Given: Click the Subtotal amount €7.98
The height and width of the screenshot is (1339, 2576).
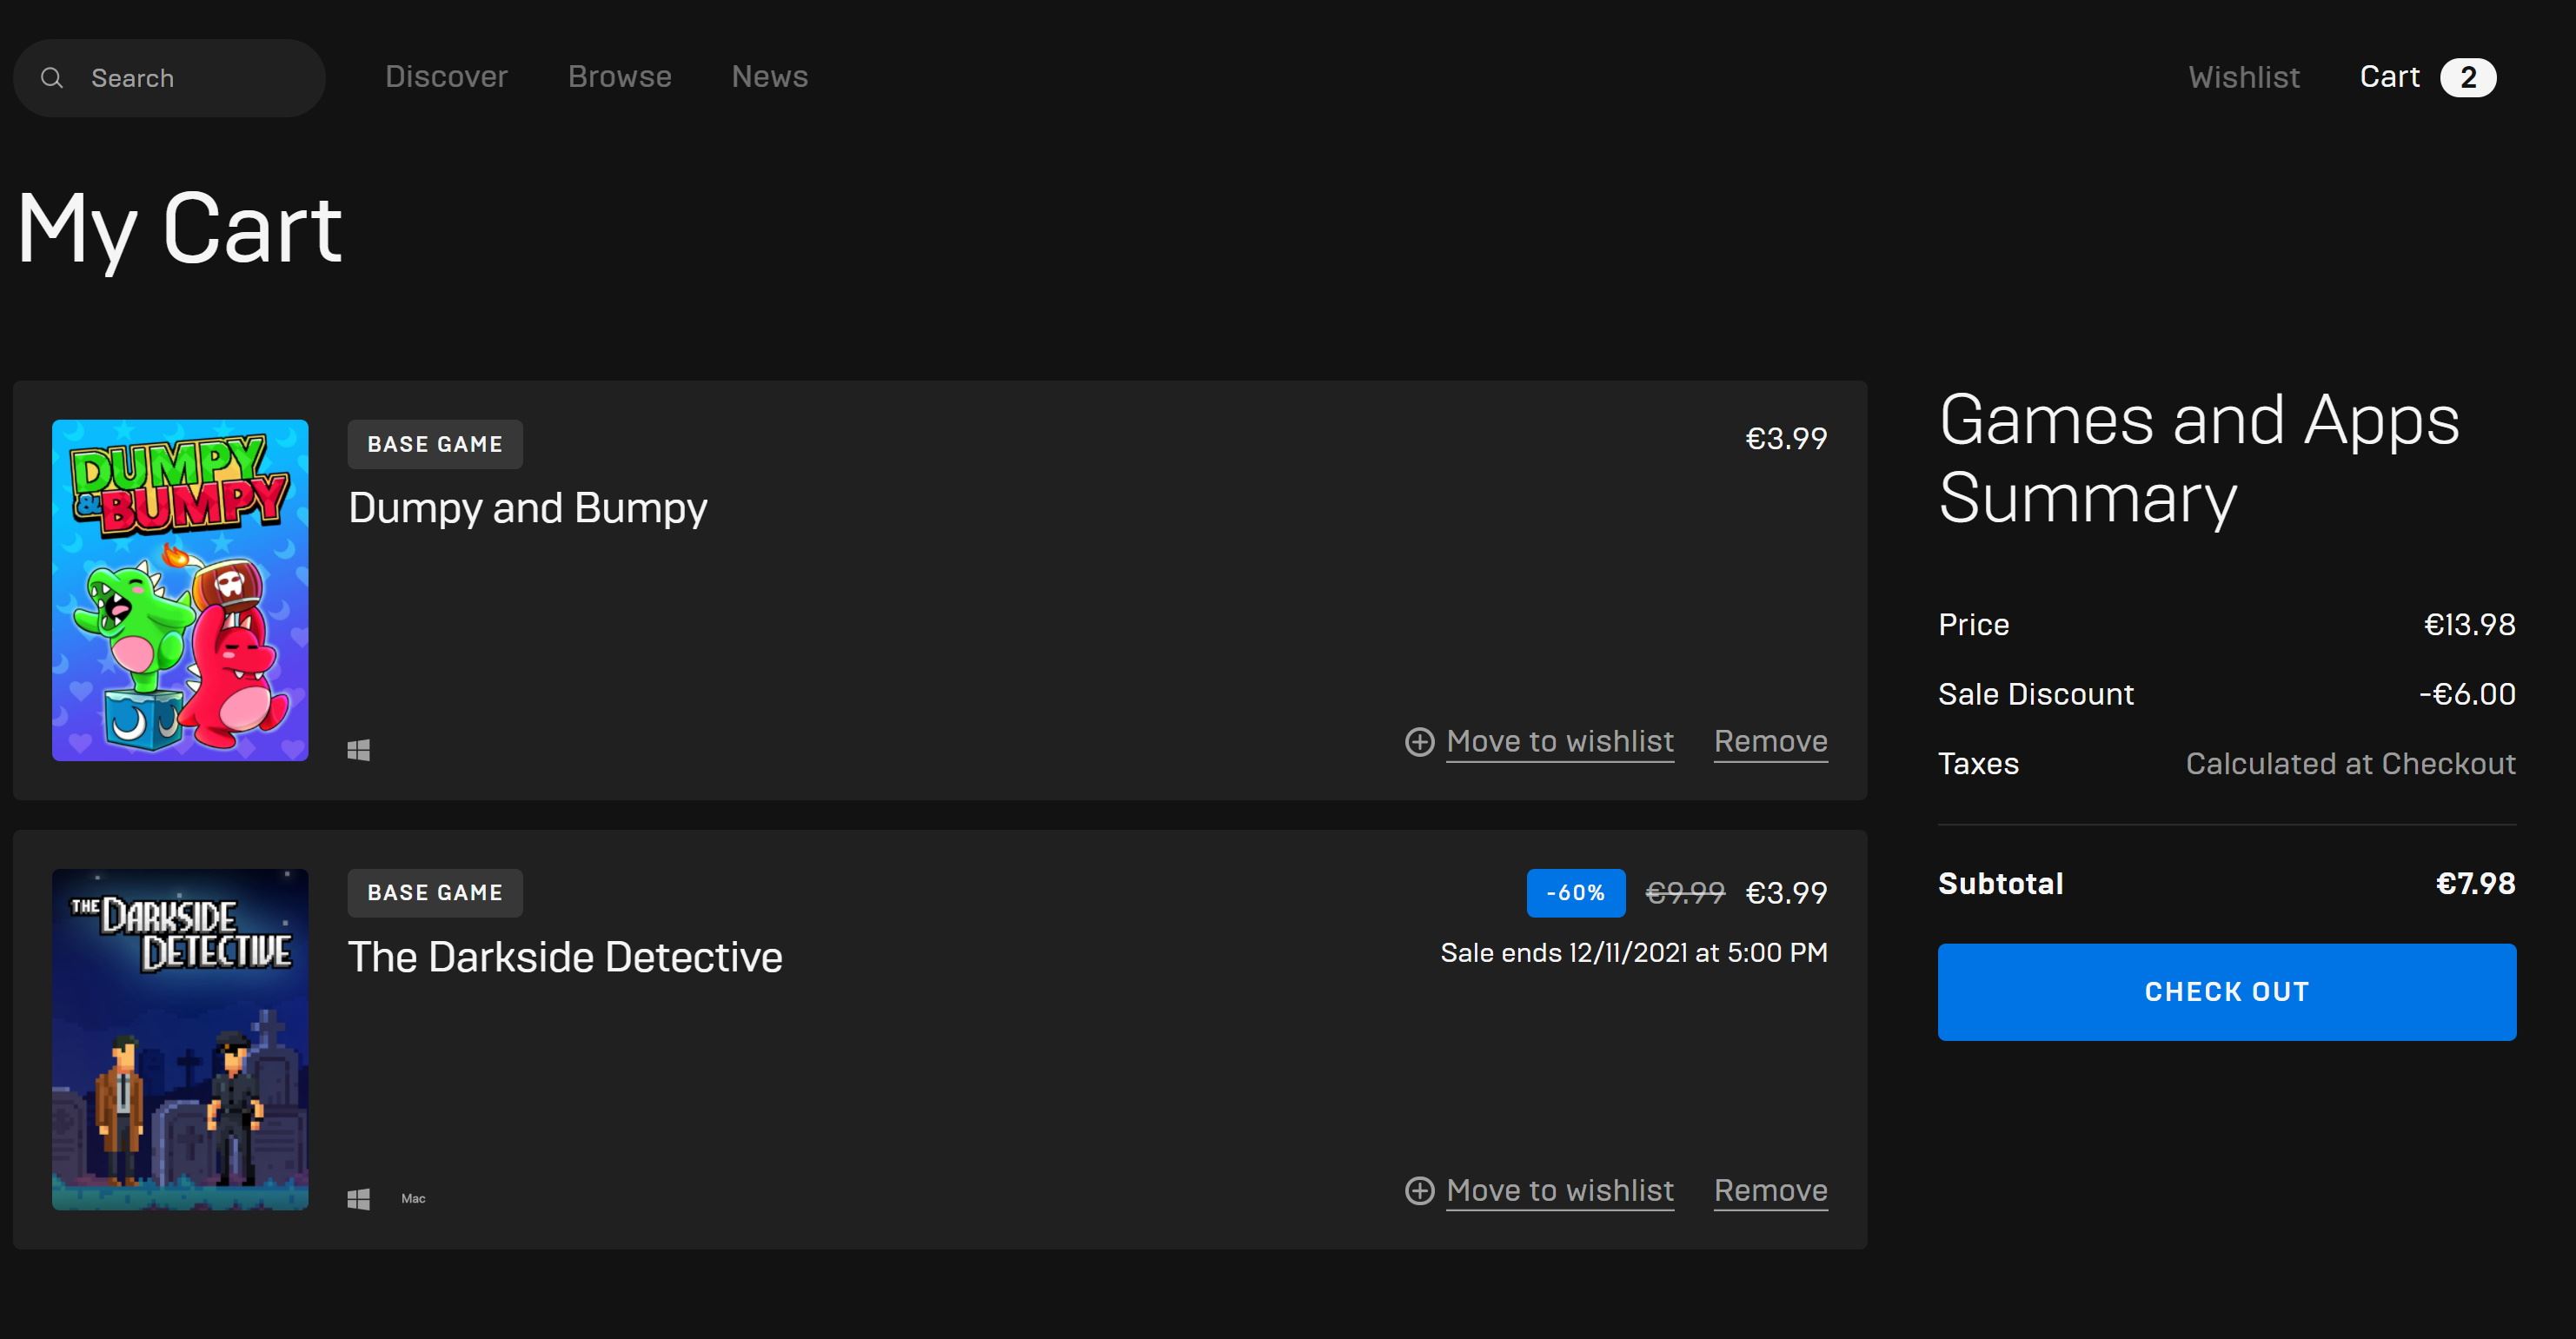Looking at the screenshot, I should [2475, 884].
